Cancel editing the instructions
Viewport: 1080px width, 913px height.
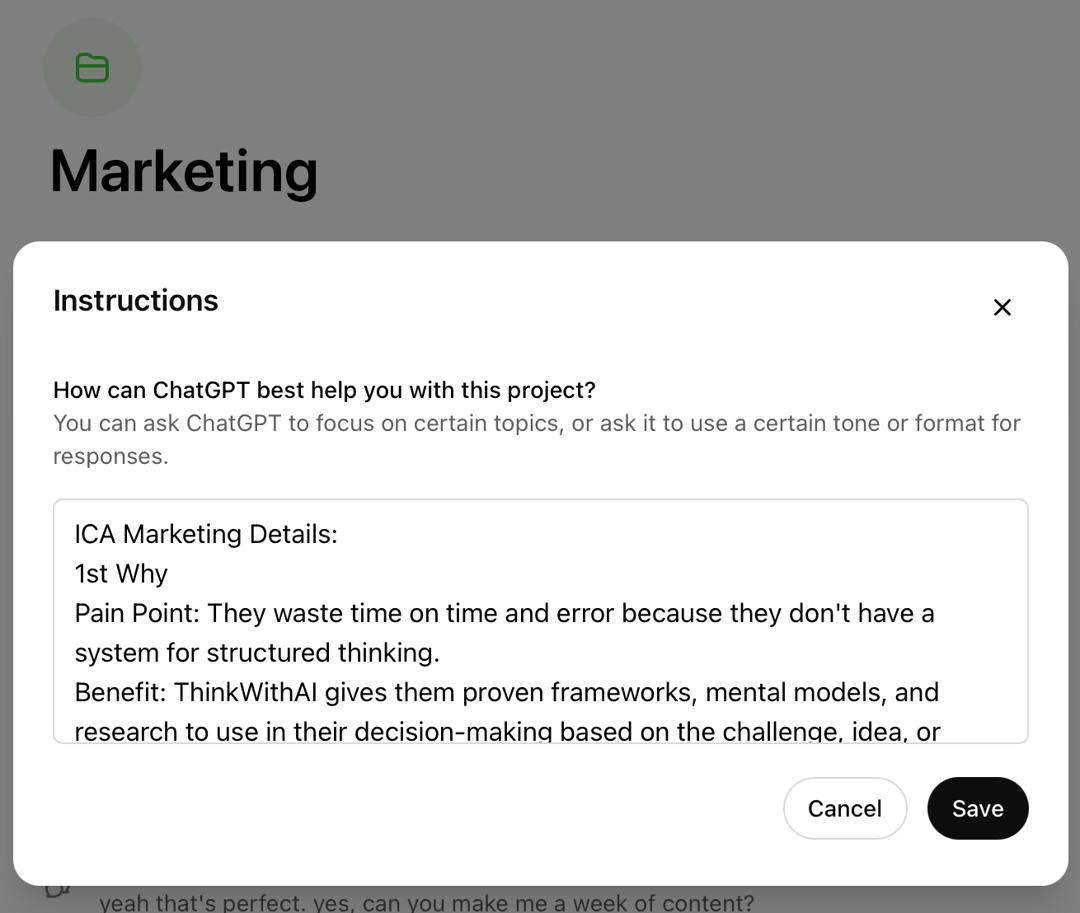pyautogui.click(x=844, y=808)
